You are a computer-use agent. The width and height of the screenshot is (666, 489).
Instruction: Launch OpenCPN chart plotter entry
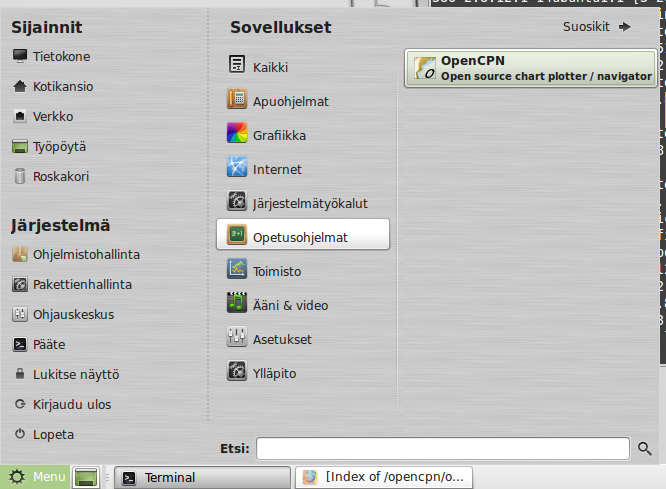pos(531,68)
